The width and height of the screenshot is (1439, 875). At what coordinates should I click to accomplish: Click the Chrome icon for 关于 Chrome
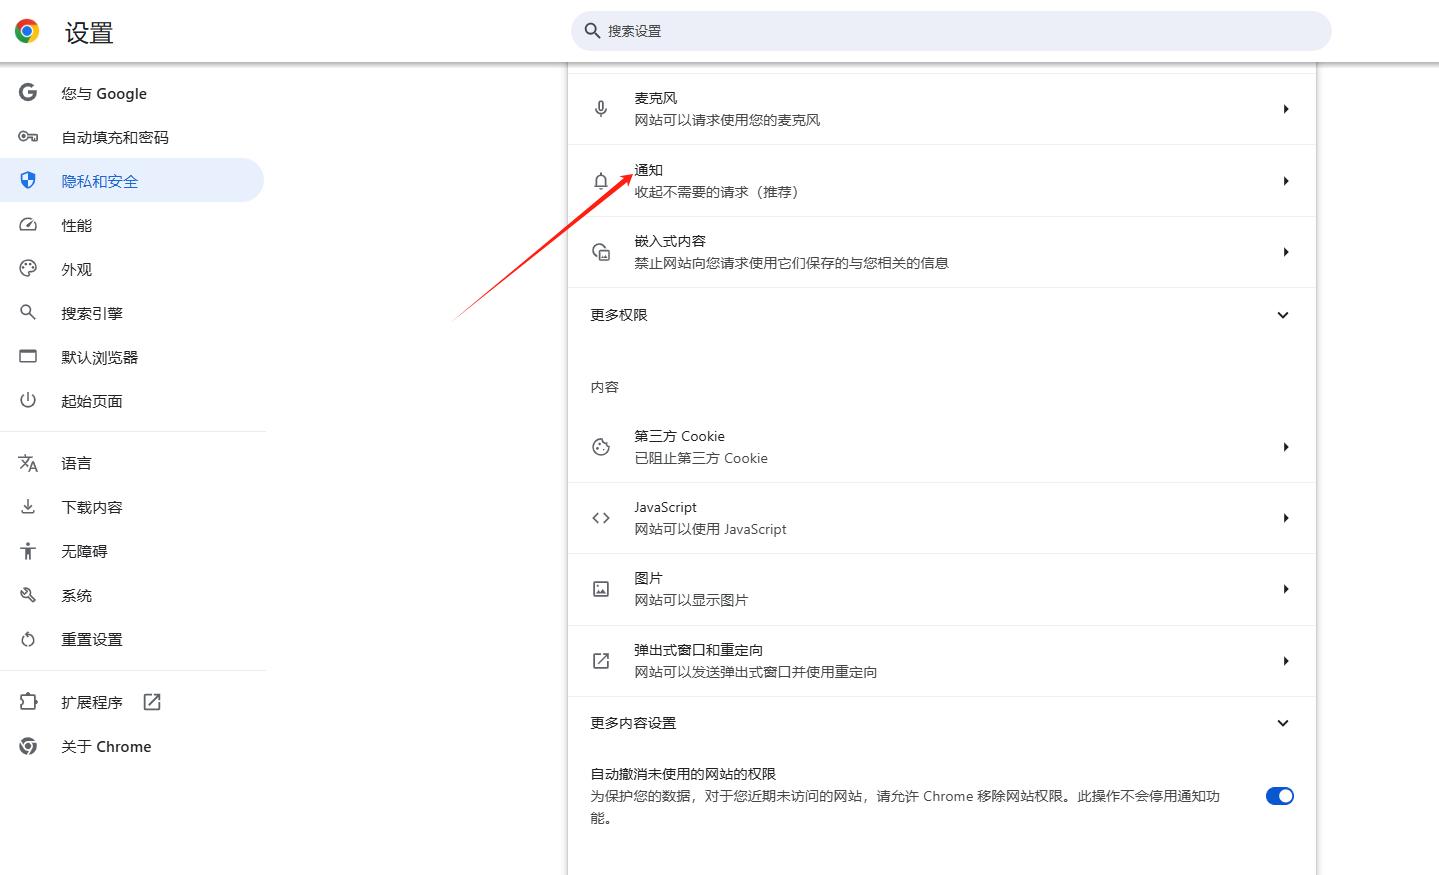click(28, 746)
